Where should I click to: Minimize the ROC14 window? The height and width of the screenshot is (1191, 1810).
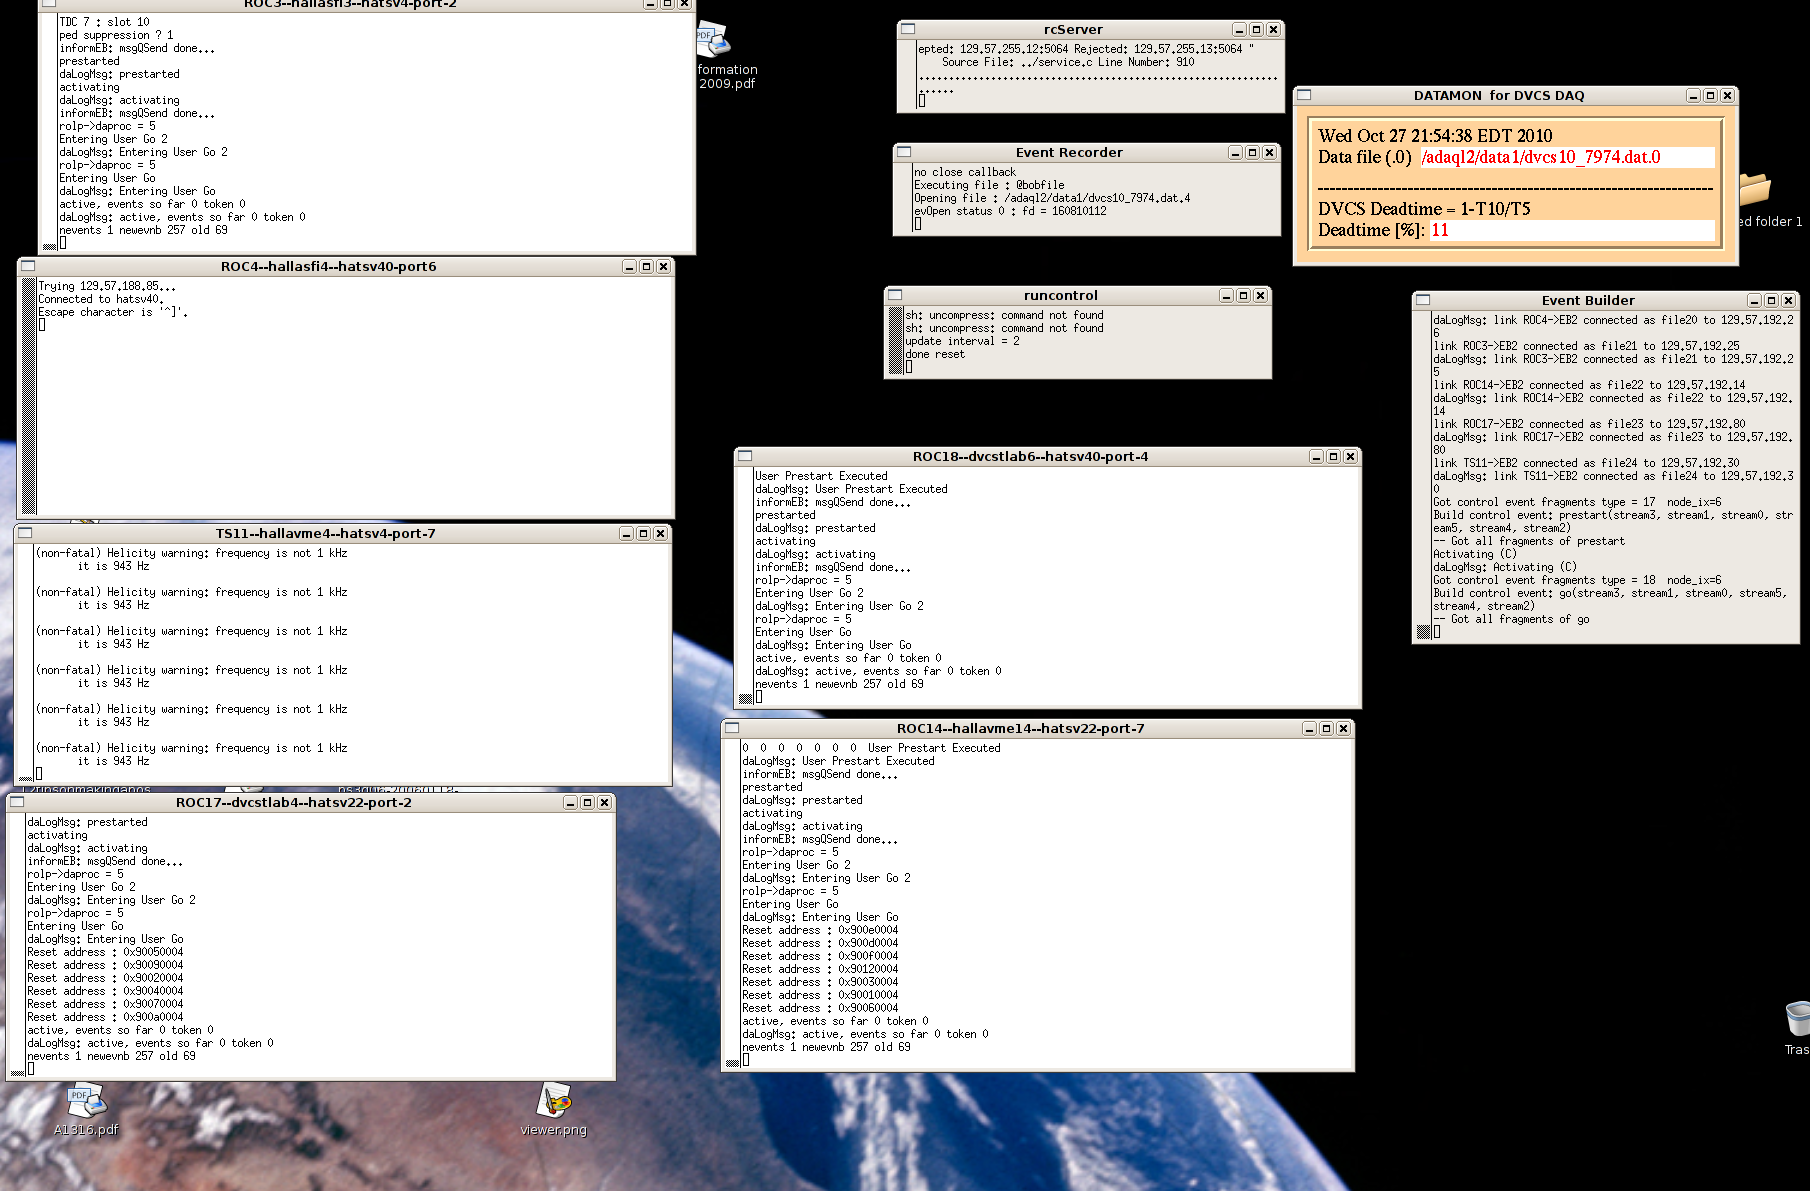[1309, 728]
